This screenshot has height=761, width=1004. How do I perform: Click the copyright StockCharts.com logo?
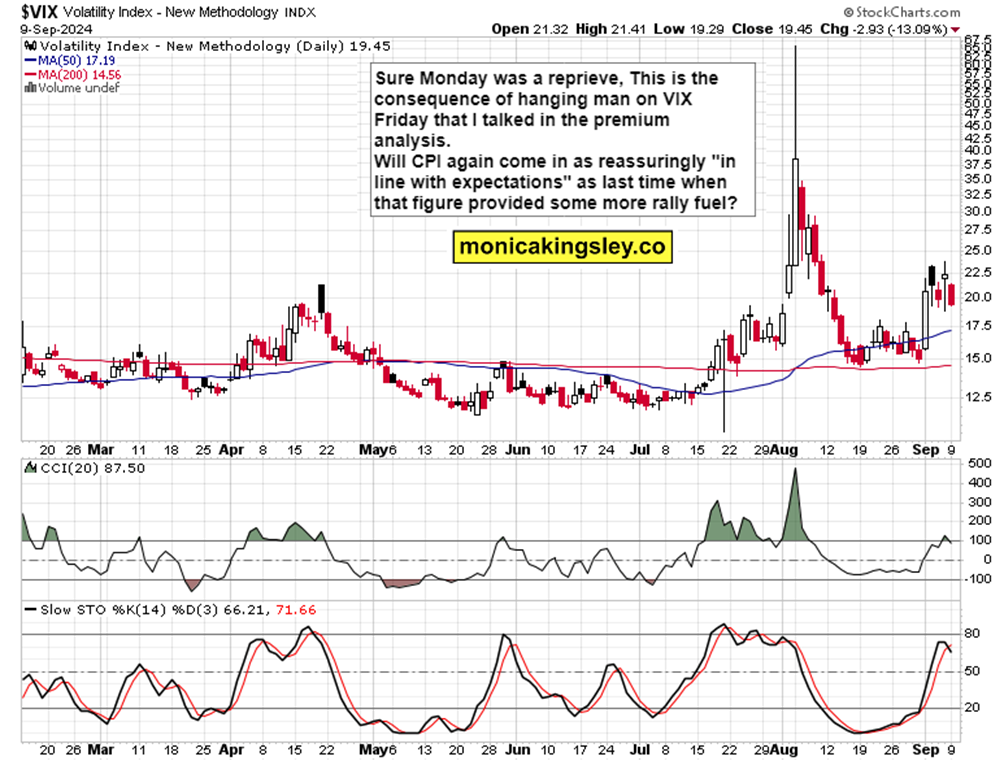click(902, 12)
